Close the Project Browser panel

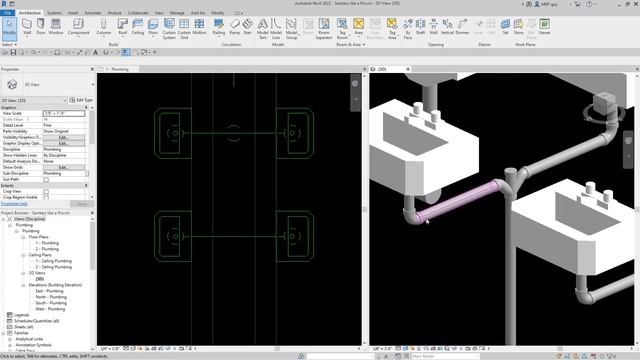pyautogui.click(x=92, y=213)
